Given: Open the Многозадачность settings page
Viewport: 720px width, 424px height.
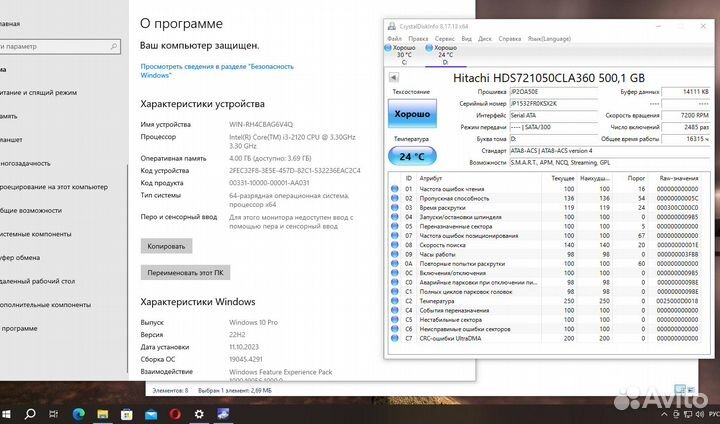Looking at the screenshot, I should (x=25, y=163).
